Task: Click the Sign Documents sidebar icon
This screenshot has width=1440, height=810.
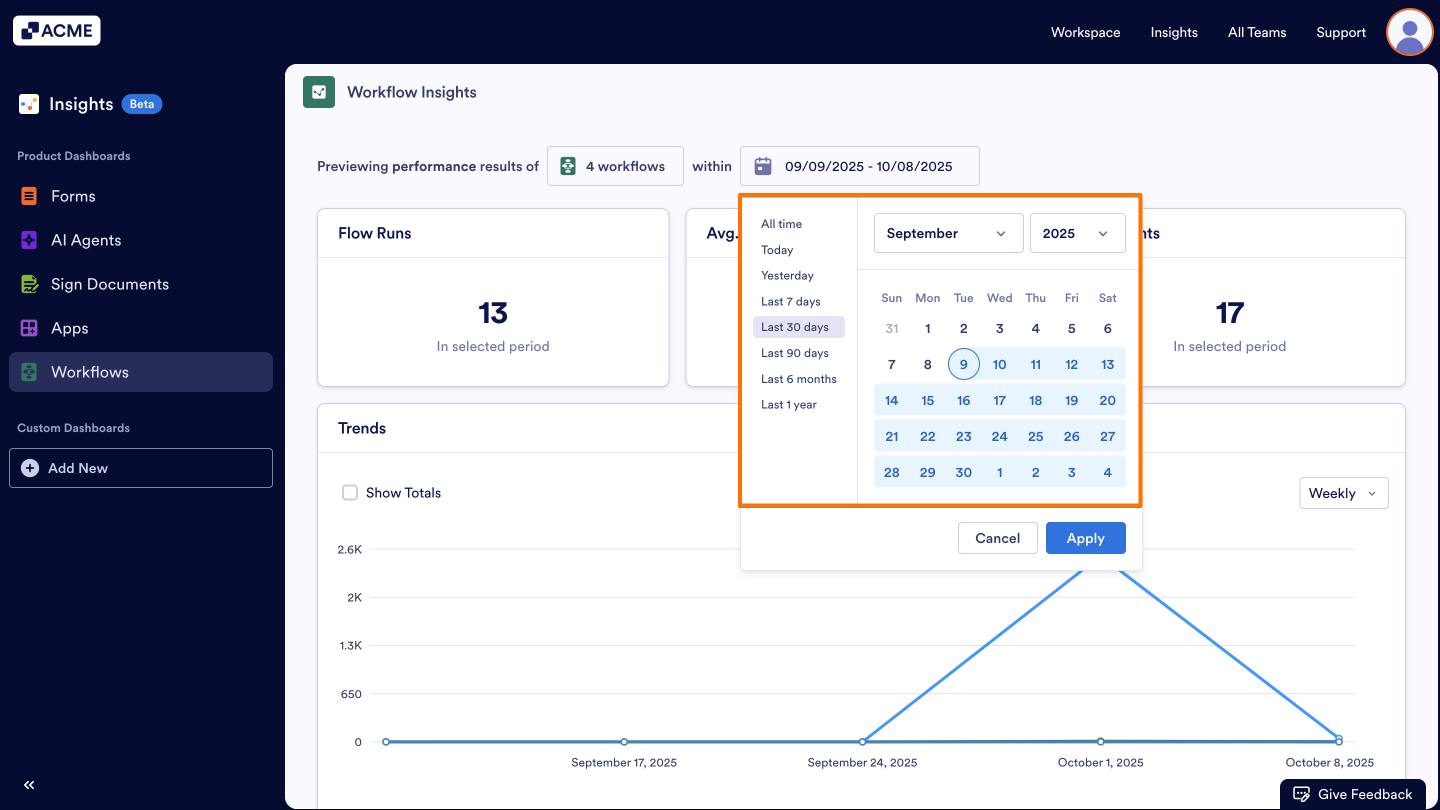Action: [x=29, y=284]
